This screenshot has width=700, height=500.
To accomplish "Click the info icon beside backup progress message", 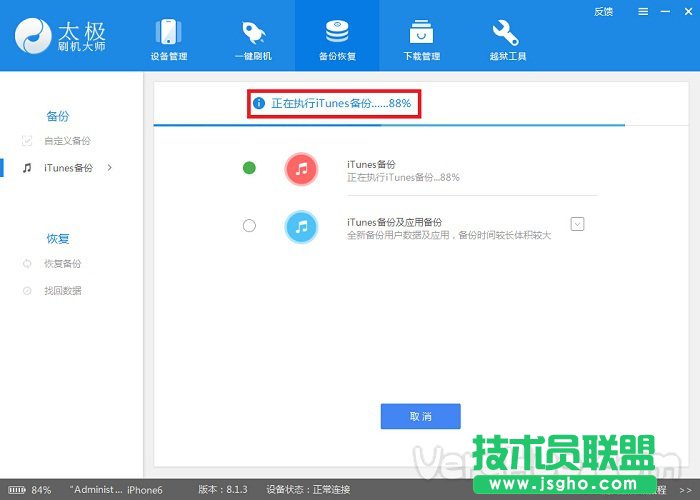I will tap(259, 103).
